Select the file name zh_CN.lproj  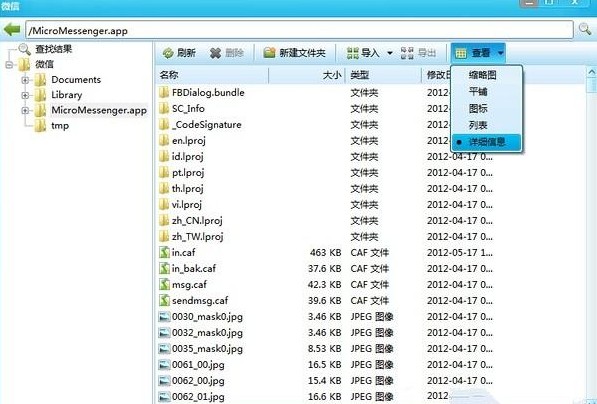coord(197,220)
